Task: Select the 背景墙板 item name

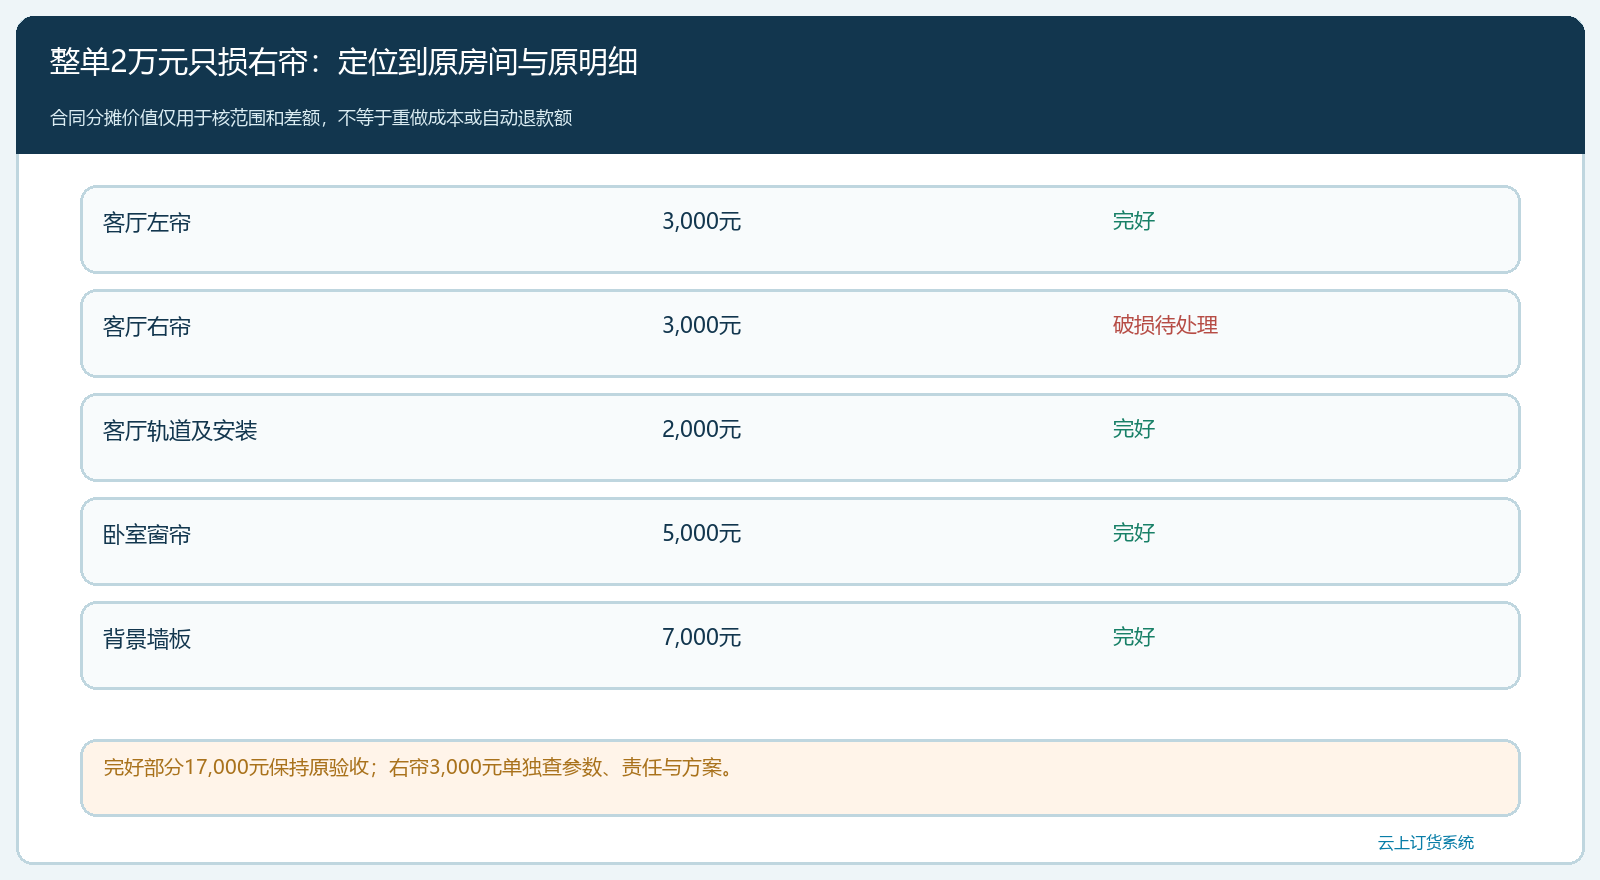Action: (x=147, y=638)
